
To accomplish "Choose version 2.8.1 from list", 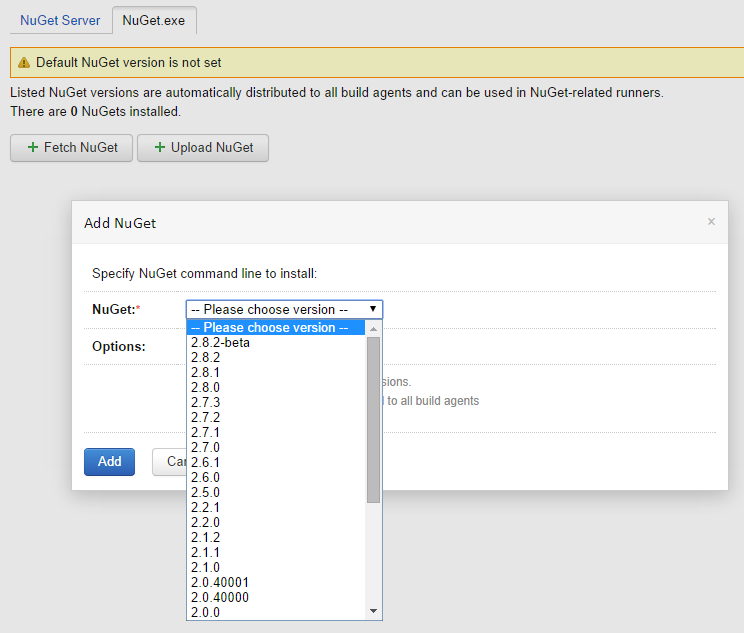I will click(x=276, y=372).
